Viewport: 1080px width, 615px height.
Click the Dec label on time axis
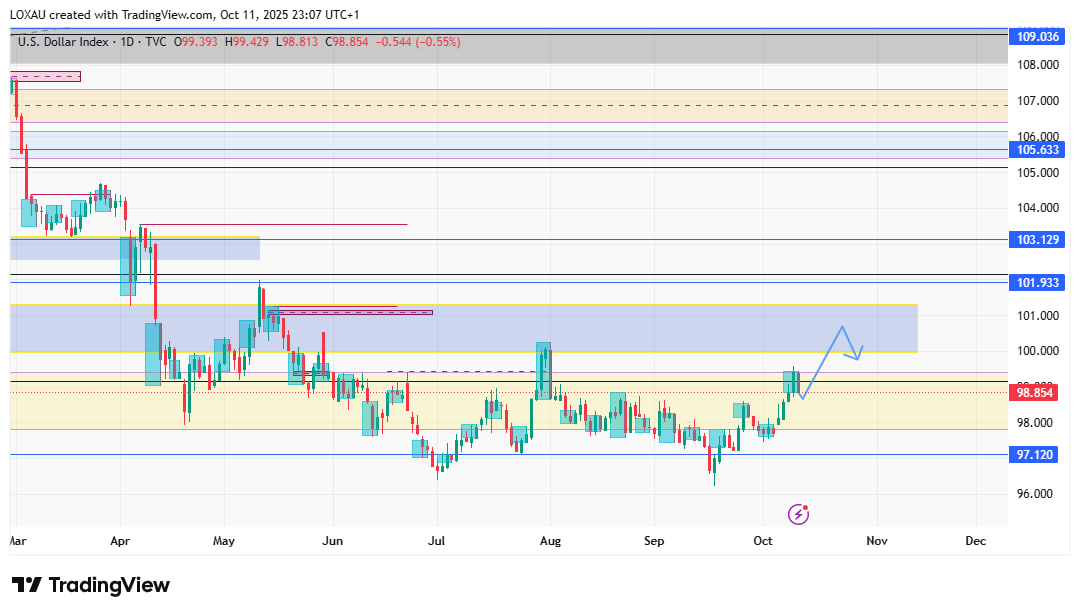point(976,541)
